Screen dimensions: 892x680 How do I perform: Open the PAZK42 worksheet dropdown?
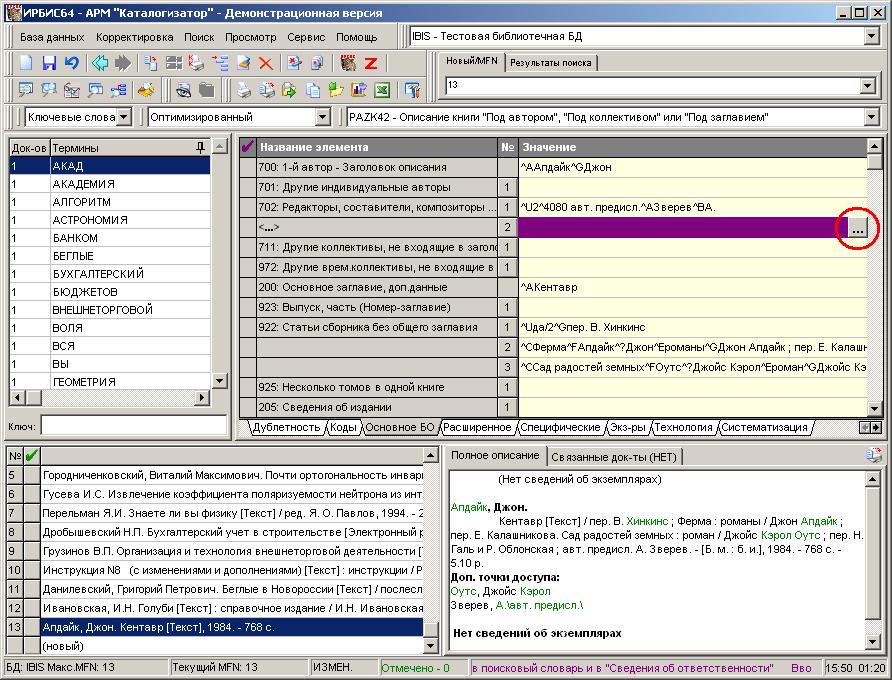869,117
